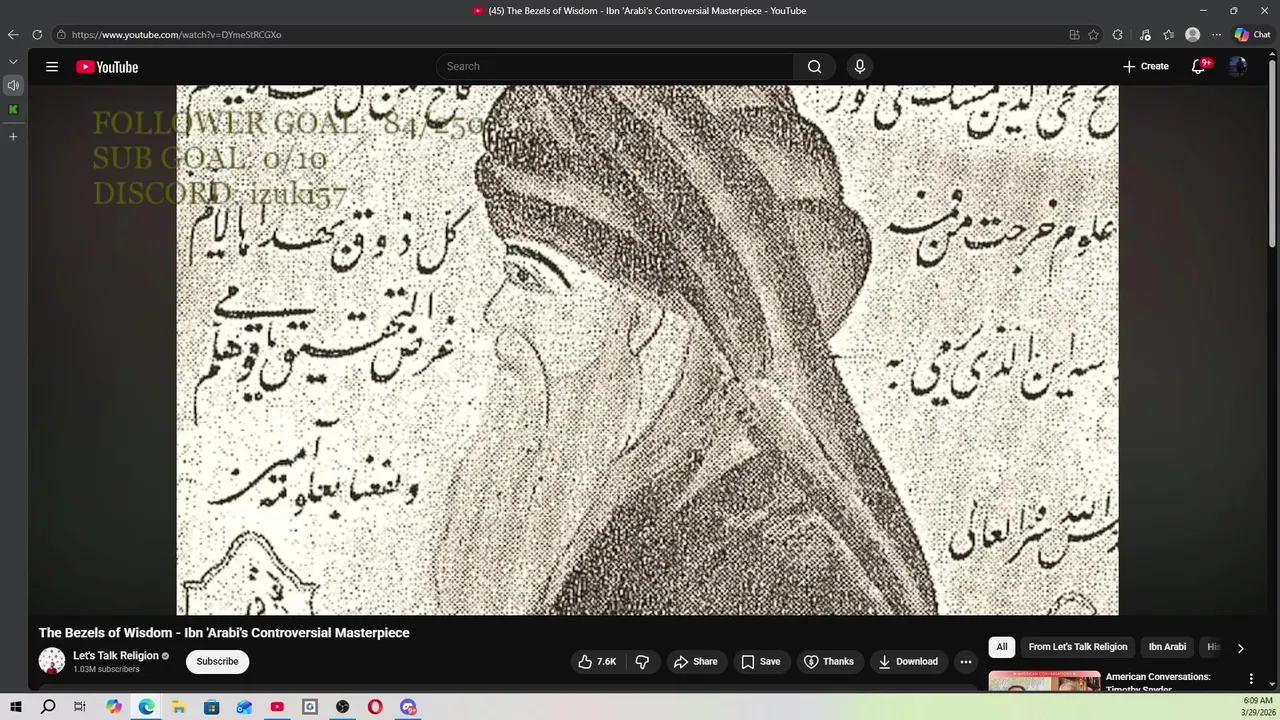
Task: Click the browser address bar URL
Action: click(x=176, y=34)
